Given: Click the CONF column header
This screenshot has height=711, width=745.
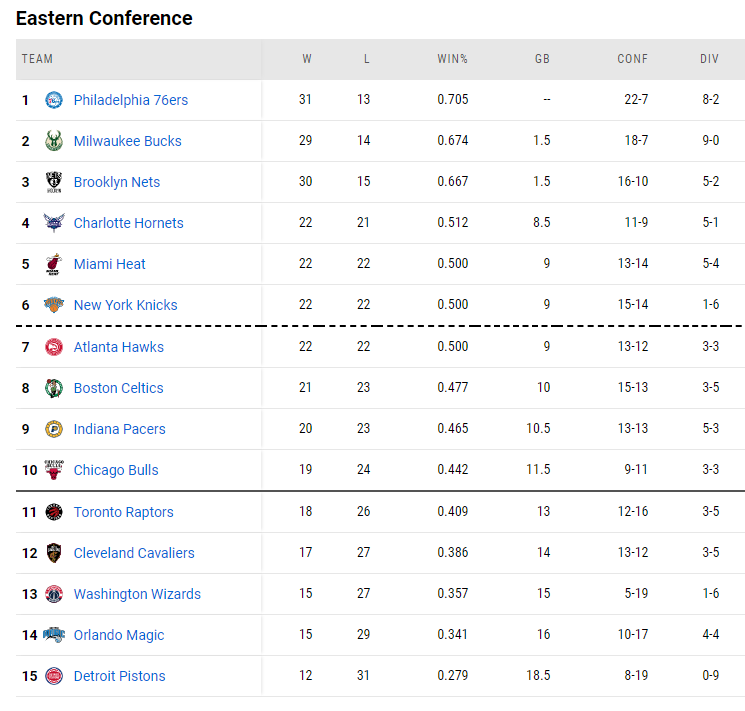Looking at the screenshot, I should click(632, 59).
